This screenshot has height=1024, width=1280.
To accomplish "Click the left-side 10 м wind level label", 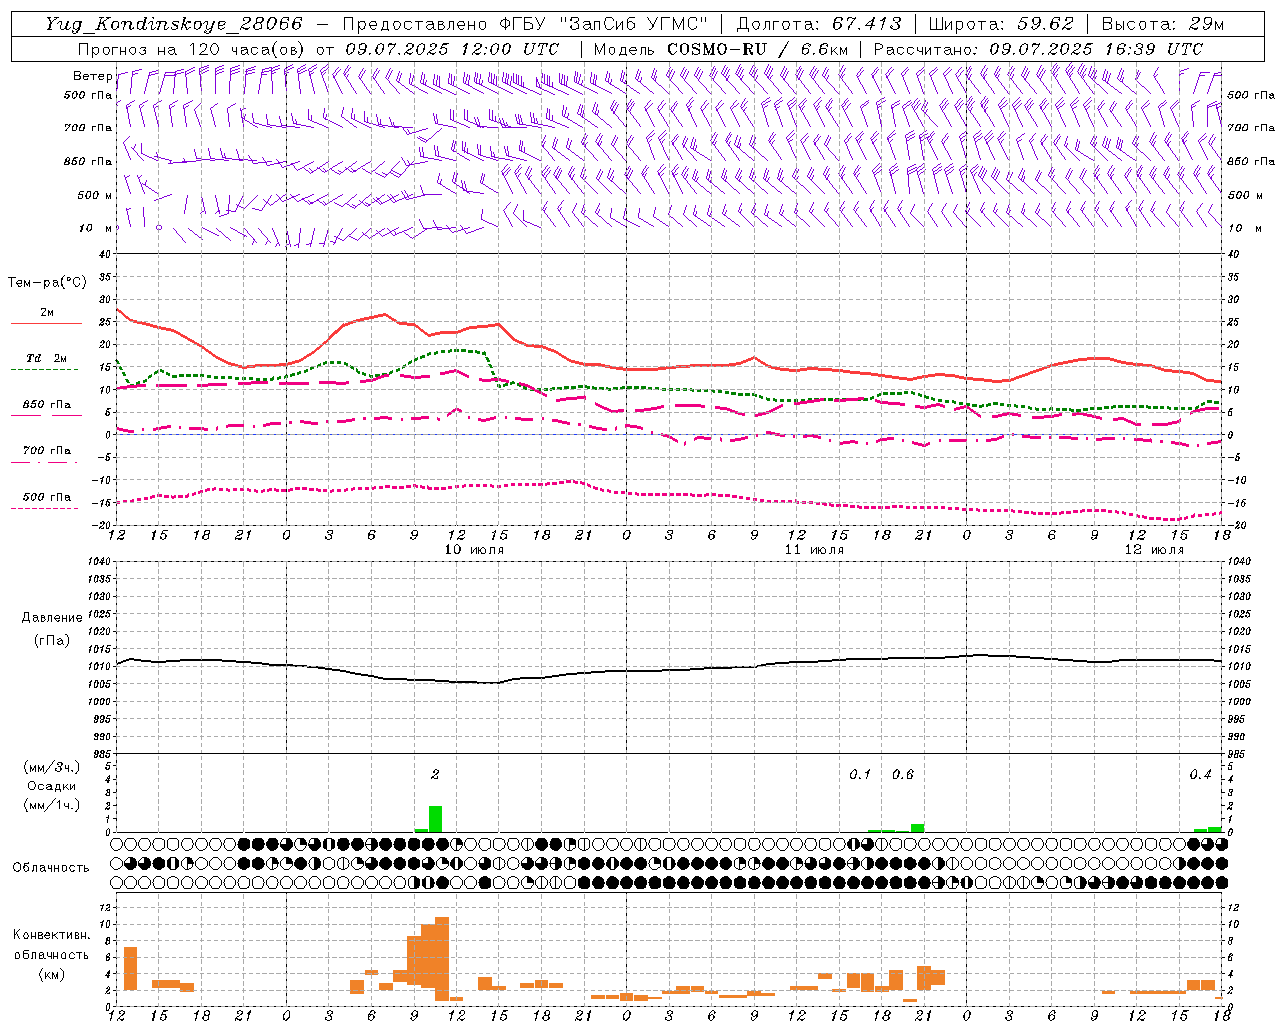I will pos(96,228).
